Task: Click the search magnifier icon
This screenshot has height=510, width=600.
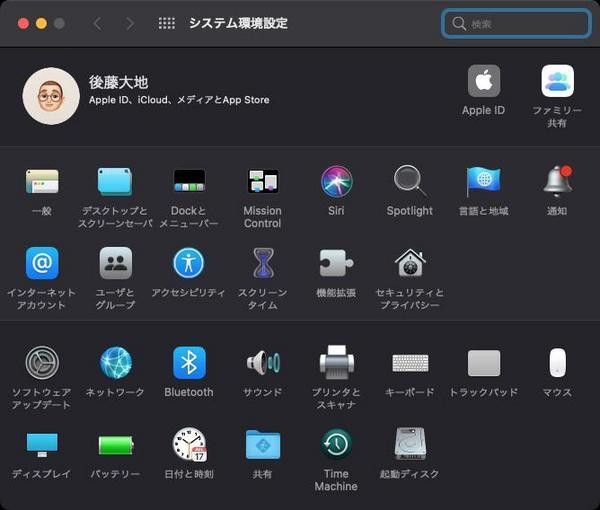Action: 458,24
